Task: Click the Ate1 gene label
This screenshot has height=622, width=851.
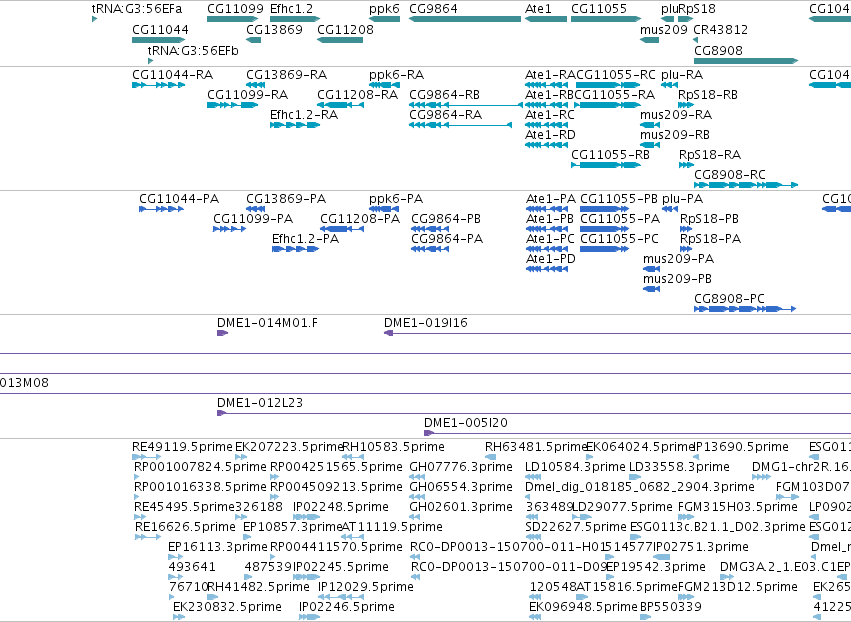Action: (x=538, y=9)
